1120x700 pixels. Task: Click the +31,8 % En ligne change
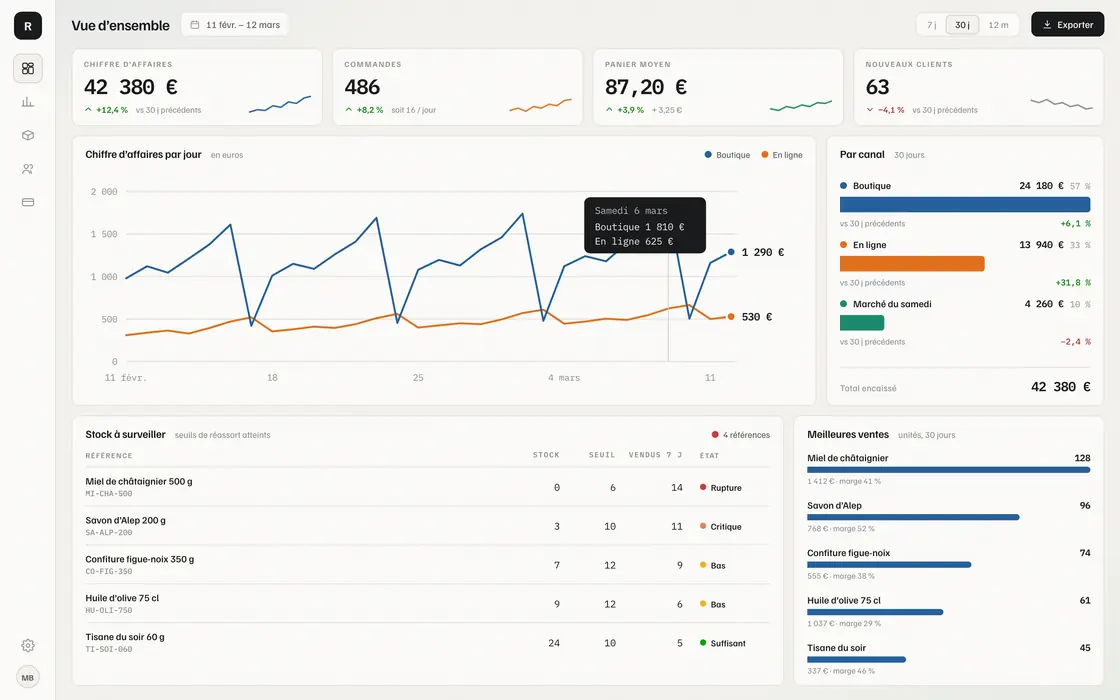pyautogui.click(x=1073, y=283)
